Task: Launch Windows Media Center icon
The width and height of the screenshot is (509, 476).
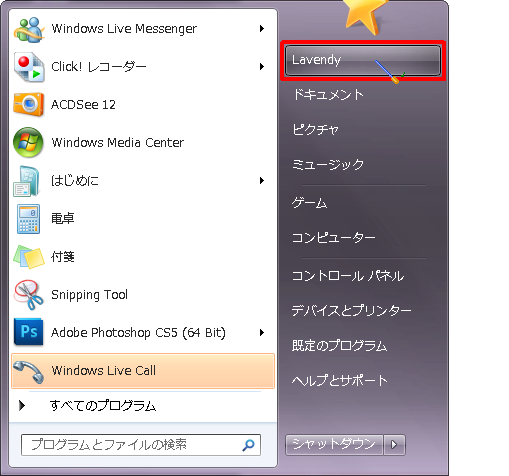Action: (28, 142)
